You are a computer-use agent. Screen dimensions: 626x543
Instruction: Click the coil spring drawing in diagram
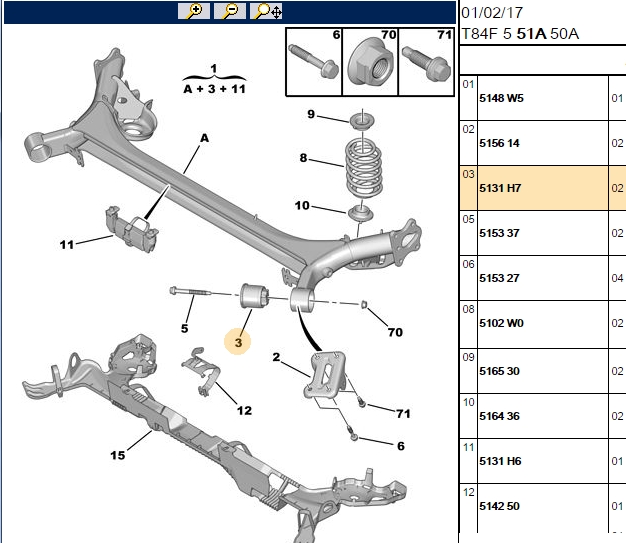point(363,168)
